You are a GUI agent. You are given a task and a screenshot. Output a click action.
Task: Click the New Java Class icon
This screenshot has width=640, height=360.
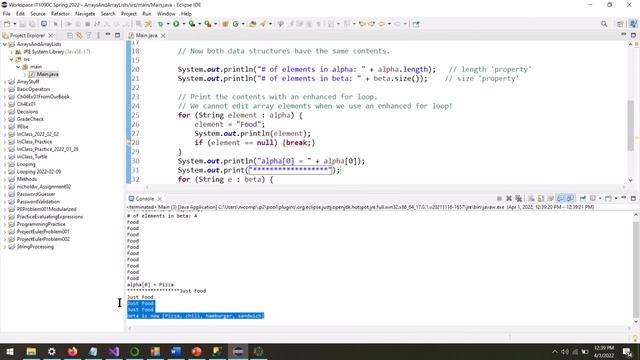236,24
